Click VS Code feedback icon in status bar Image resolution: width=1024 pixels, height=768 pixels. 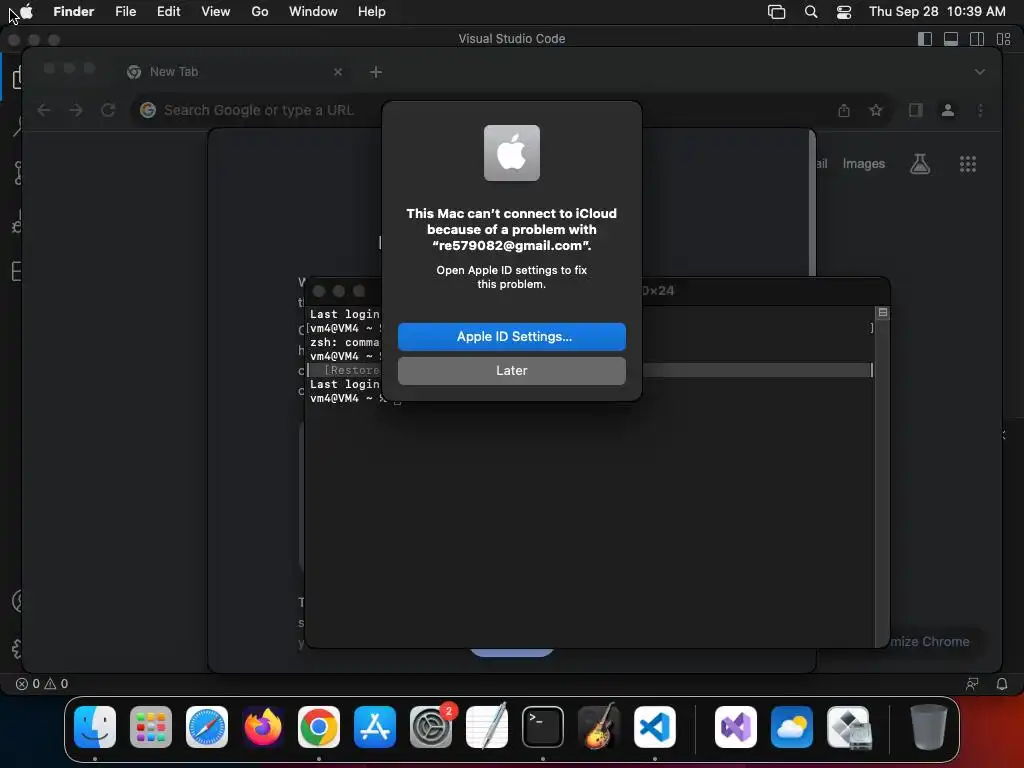pos(972,684)
